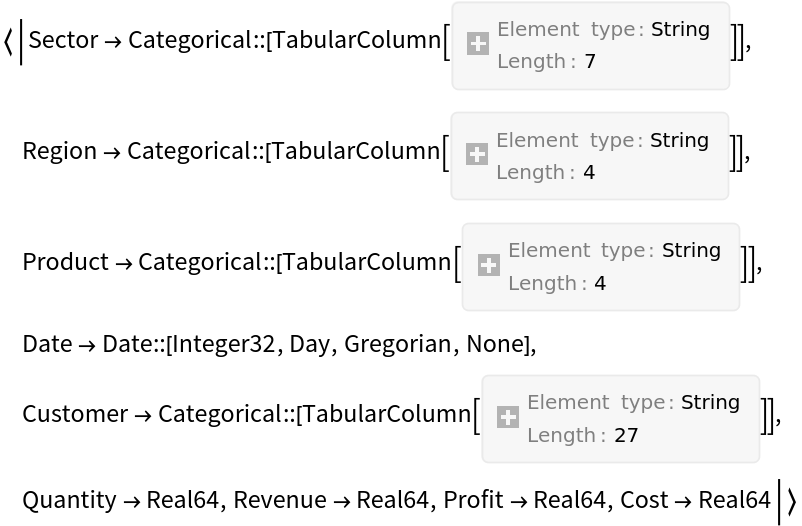802x526 pixels.
Task: Click the Length label next to 27
Action: point(562,435)
